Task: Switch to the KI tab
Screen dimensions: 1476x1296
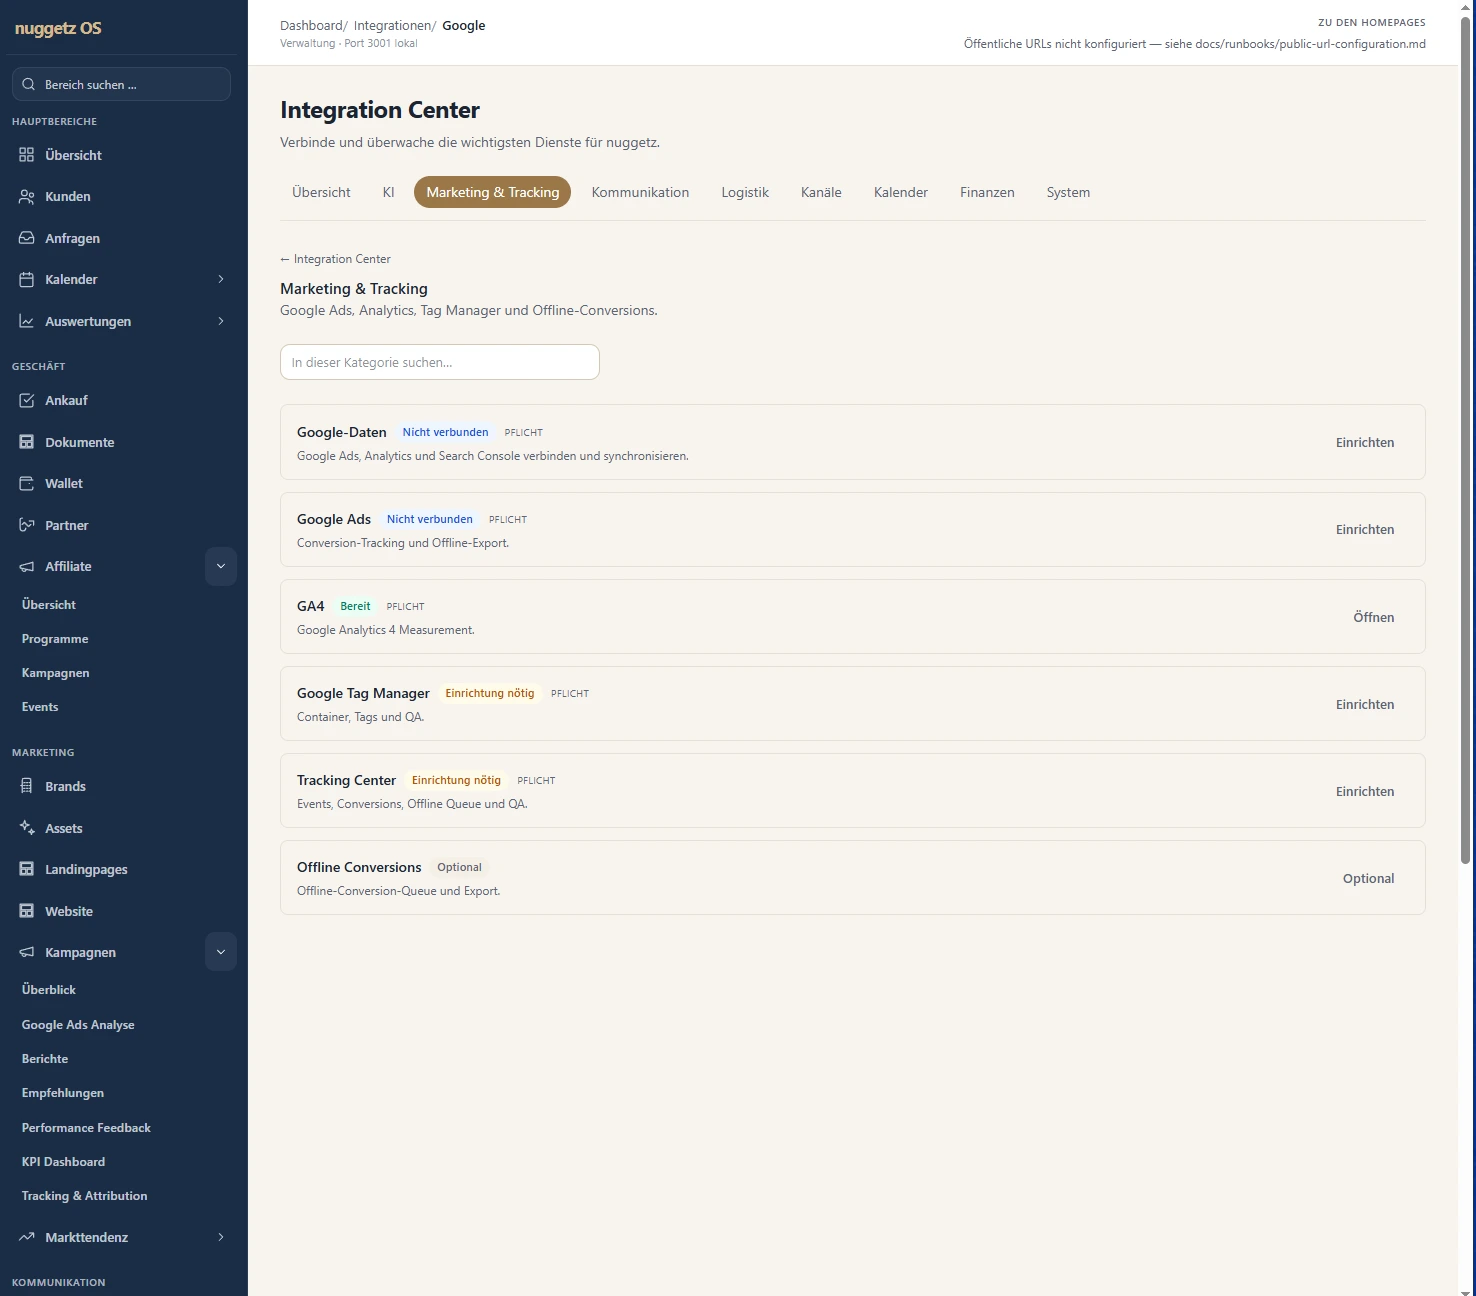Action: click(388, 192)
